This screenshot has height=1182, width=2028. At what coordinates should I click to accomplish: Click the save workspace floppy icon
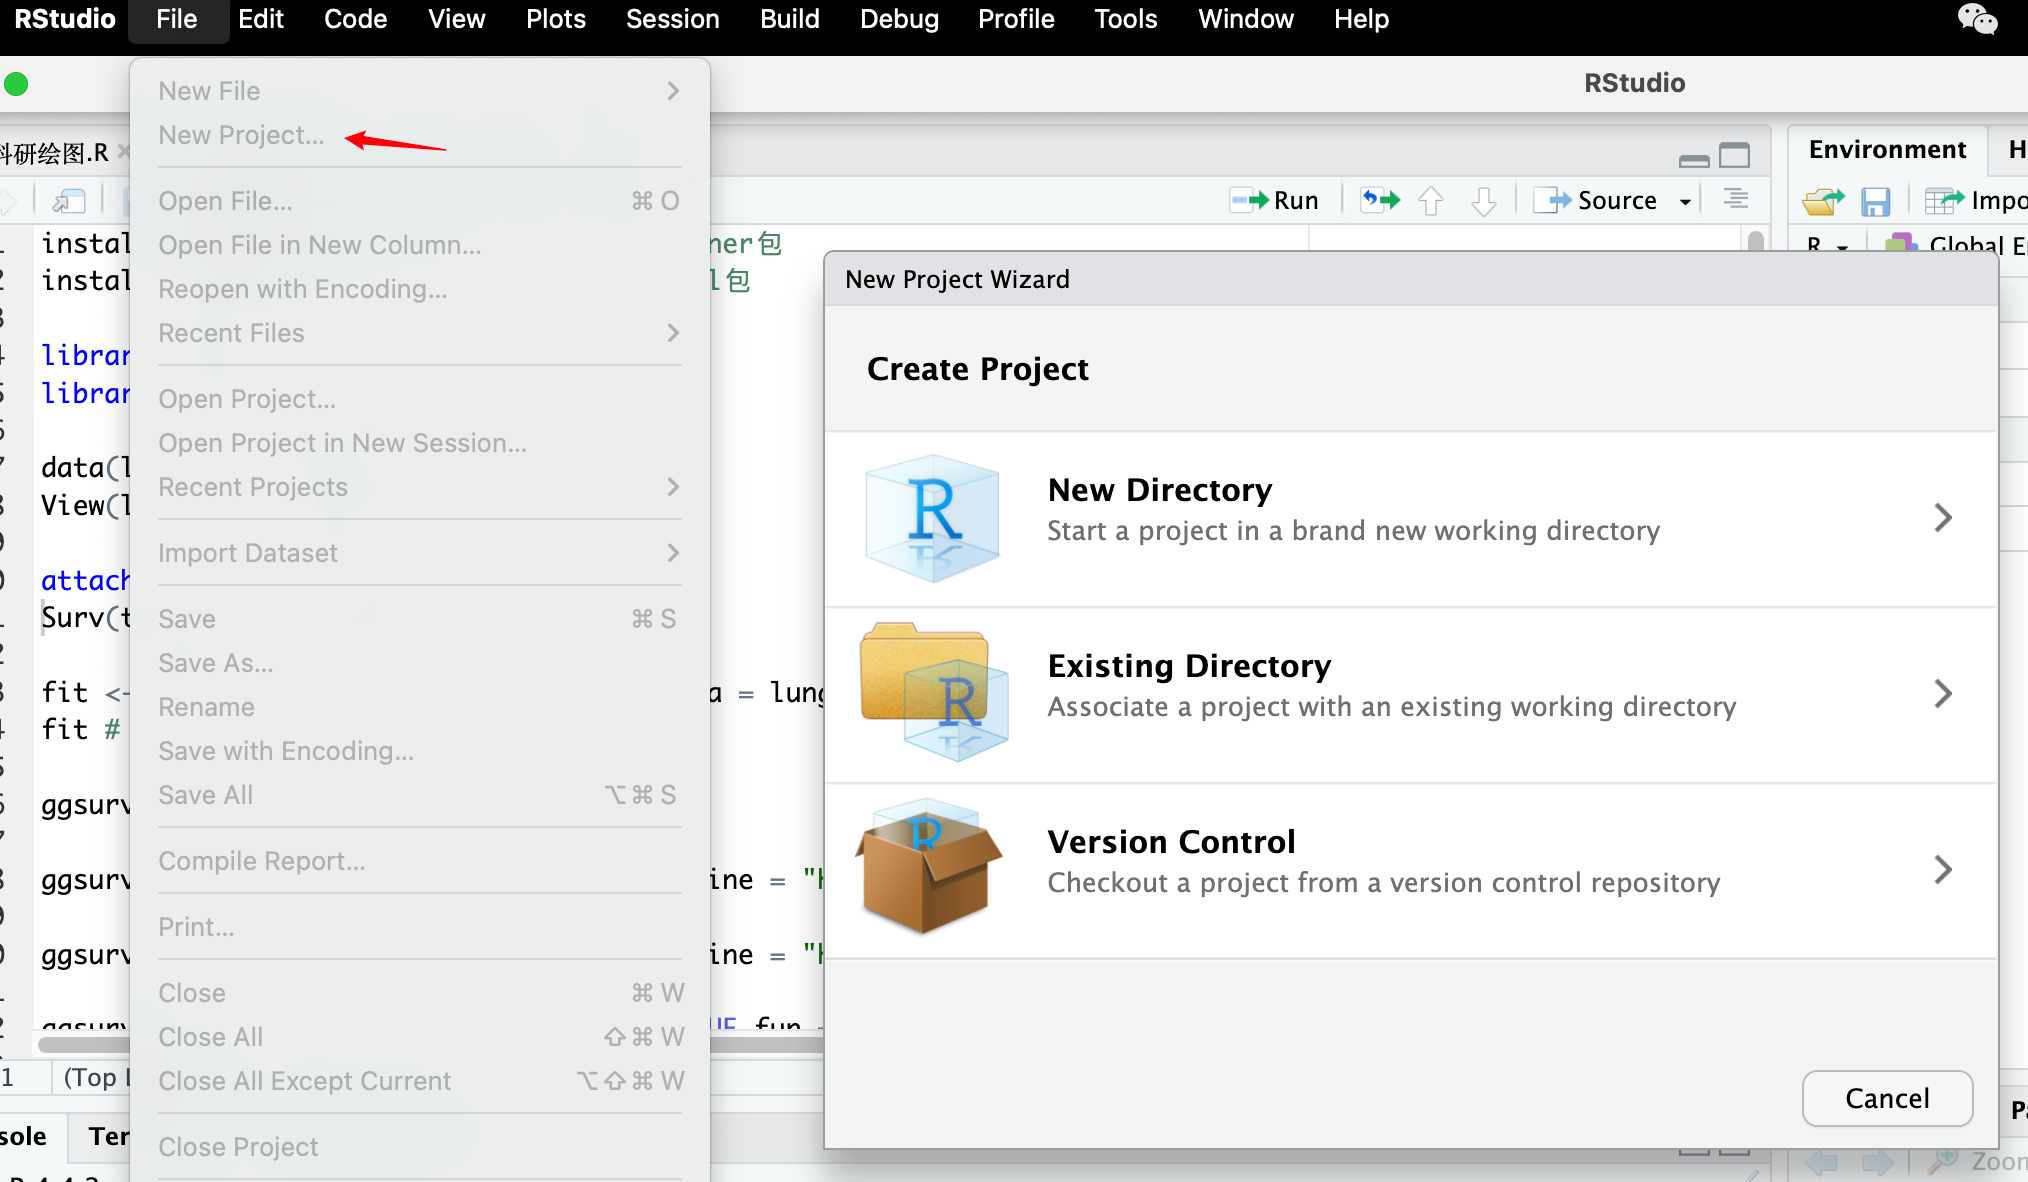click(1875, 201)
